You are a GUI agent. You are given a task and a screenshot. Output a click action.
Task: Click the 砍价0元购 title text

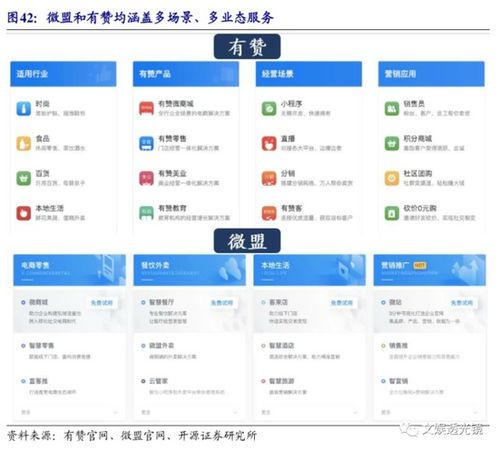tap(420, 208)
